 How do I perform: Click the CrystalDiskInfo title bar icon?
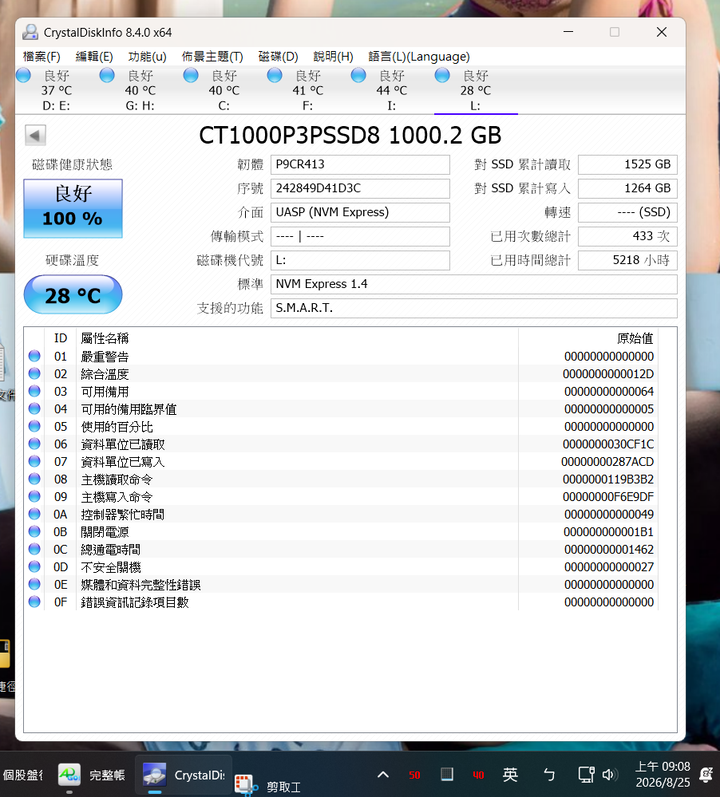(30, 32)
